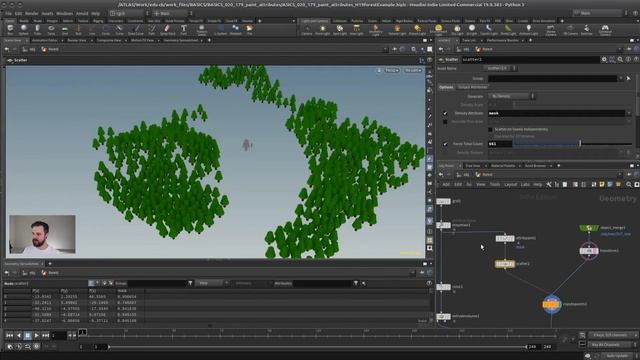Select the Font shelf tool
The width and height of the screenshot is (640, 360).
pyautogui.click(x=184, y=29)
